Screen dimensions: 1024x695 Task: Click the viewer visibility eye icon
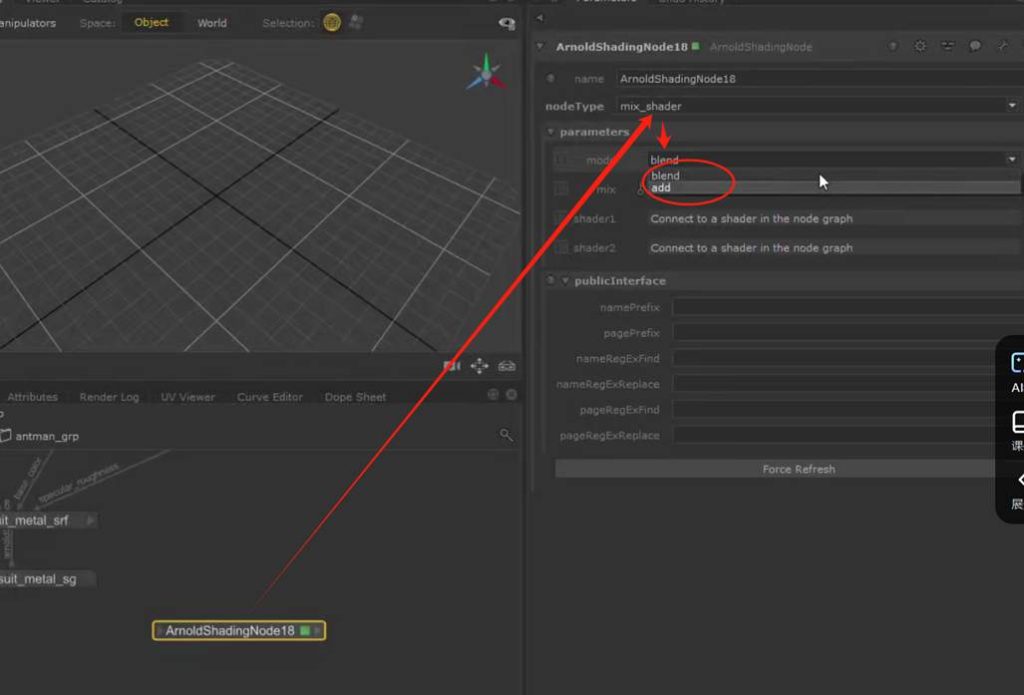coord(506,23)
